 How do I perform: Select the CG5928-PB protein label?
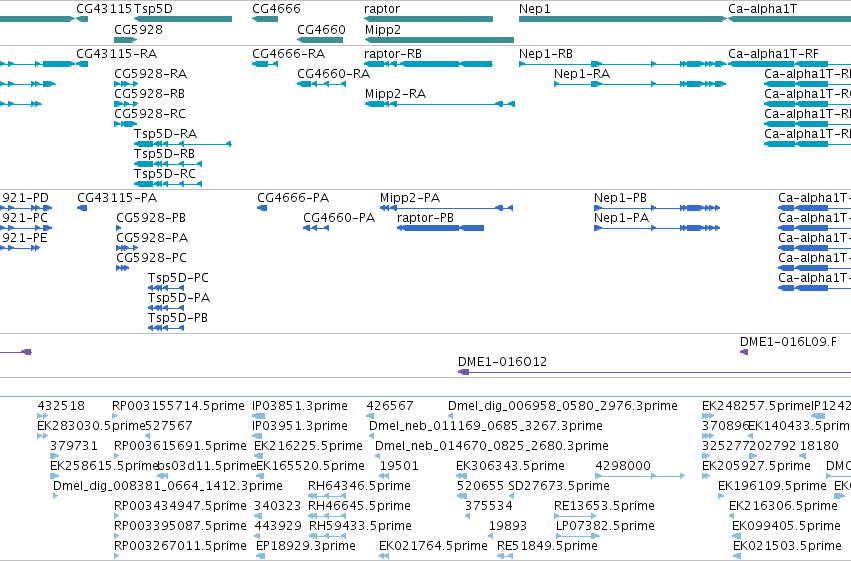(x=151, y=218)
